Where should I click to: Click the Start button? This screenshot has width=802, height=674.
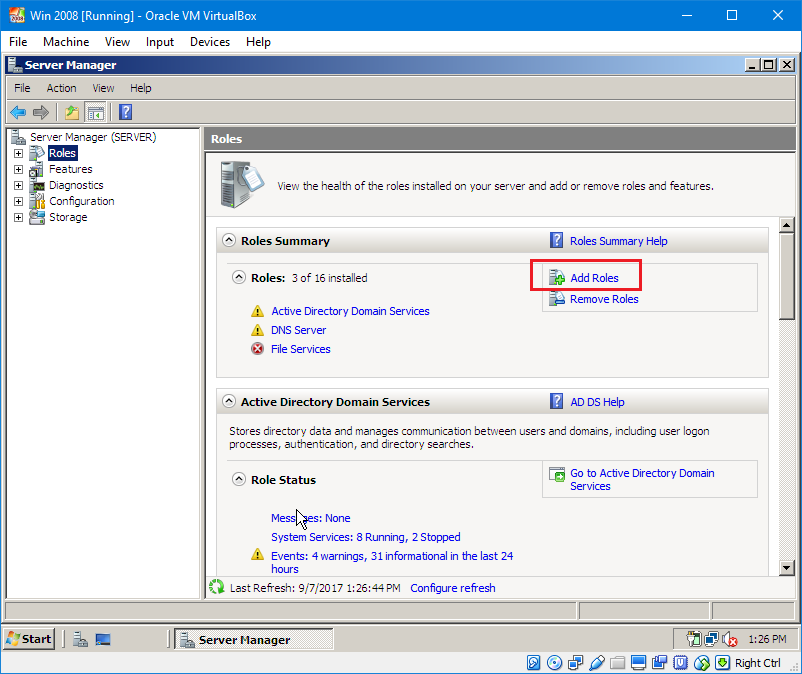click(x=30, y=639)
